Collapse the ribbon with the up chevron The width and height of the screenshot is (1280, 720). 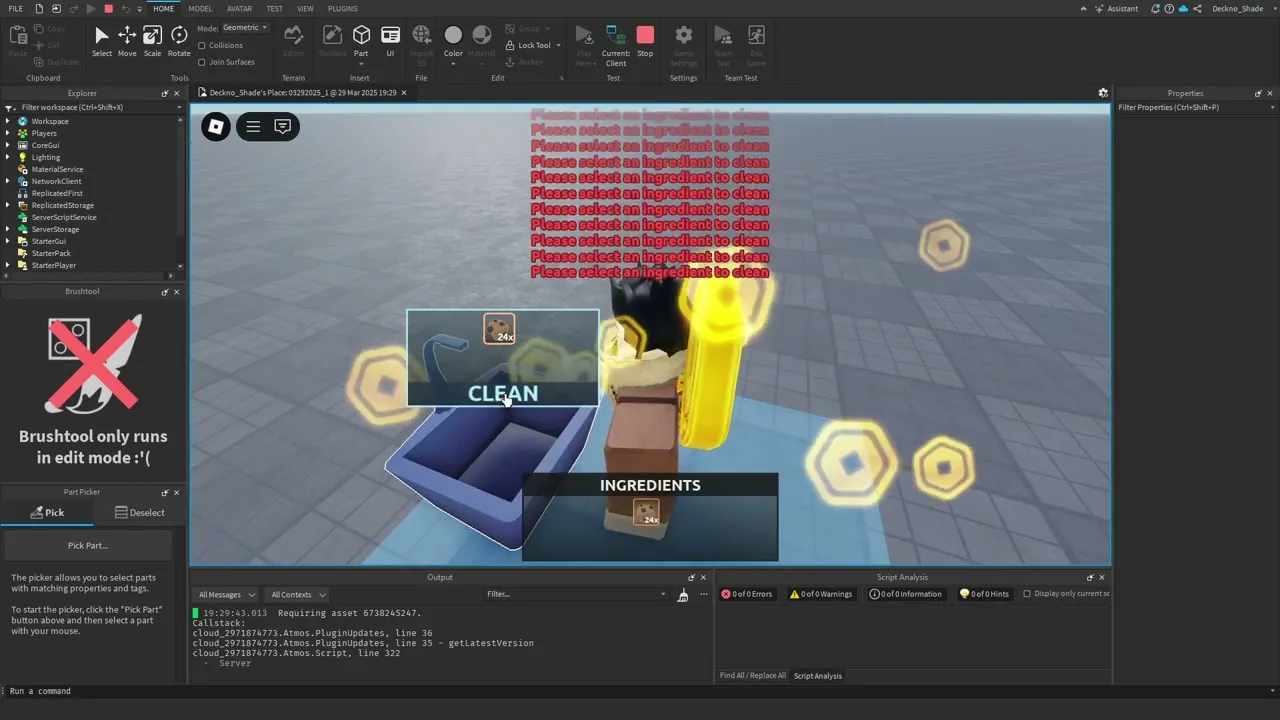pos(1083,8)
